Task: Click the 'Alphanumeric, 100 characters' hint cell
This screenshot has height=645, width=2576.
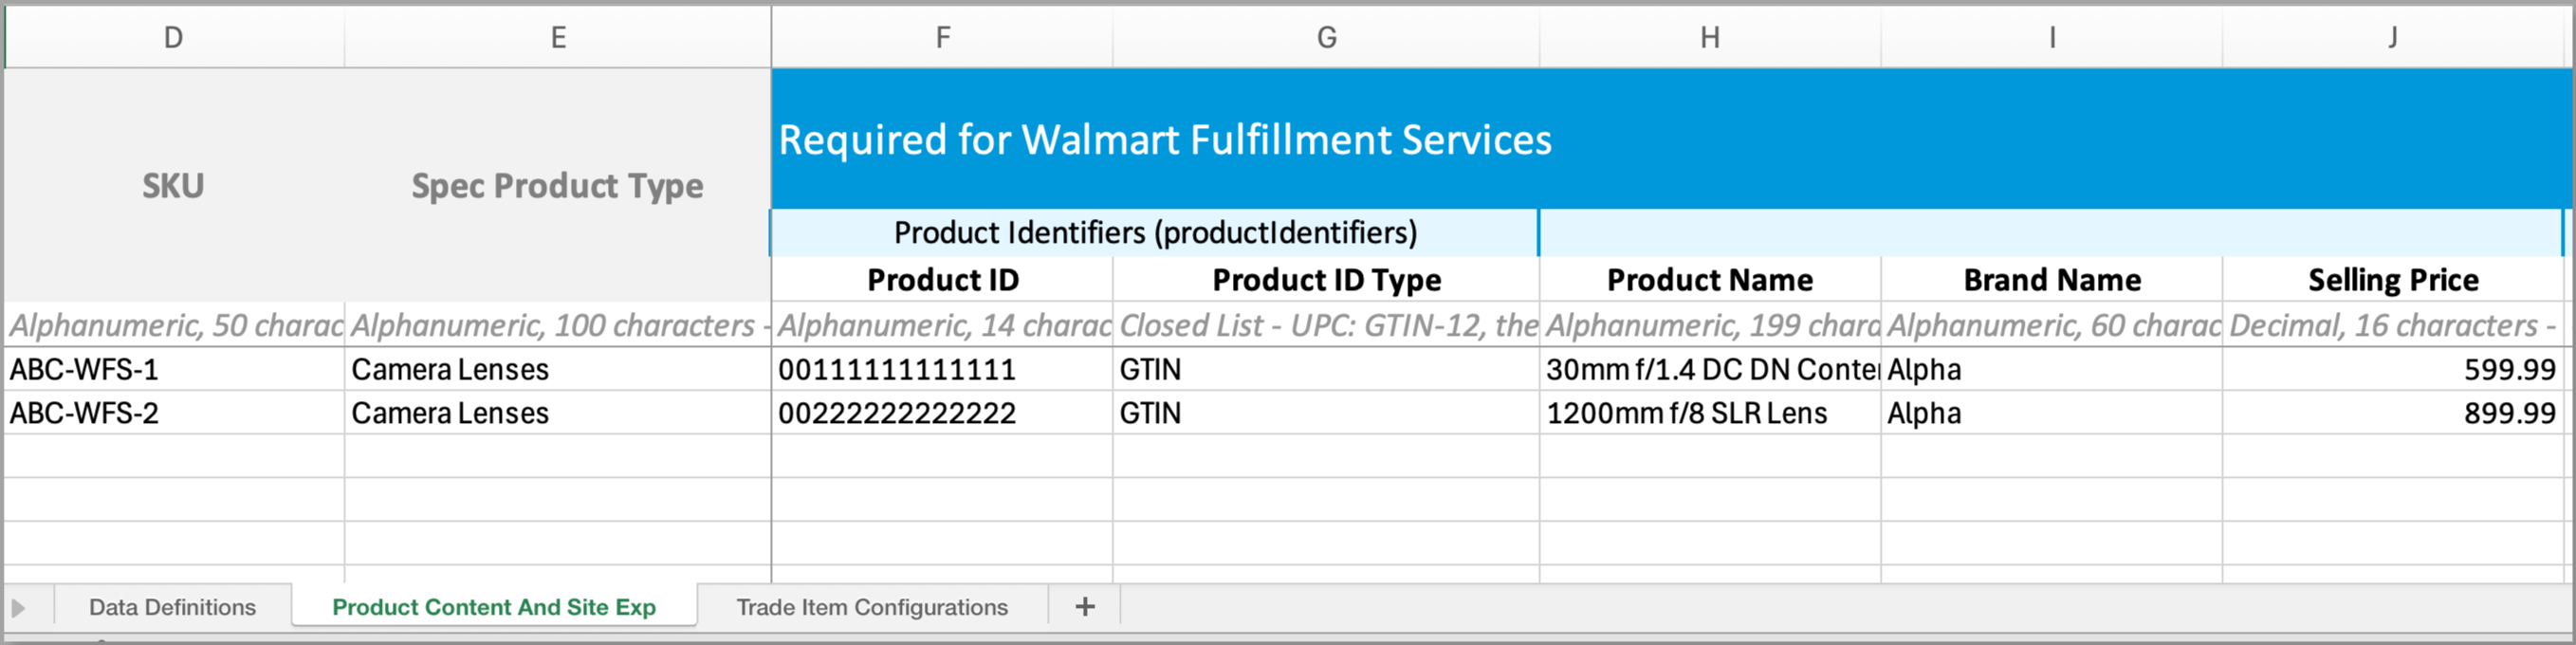Action: pyautogui.click(x=558, y=325)
